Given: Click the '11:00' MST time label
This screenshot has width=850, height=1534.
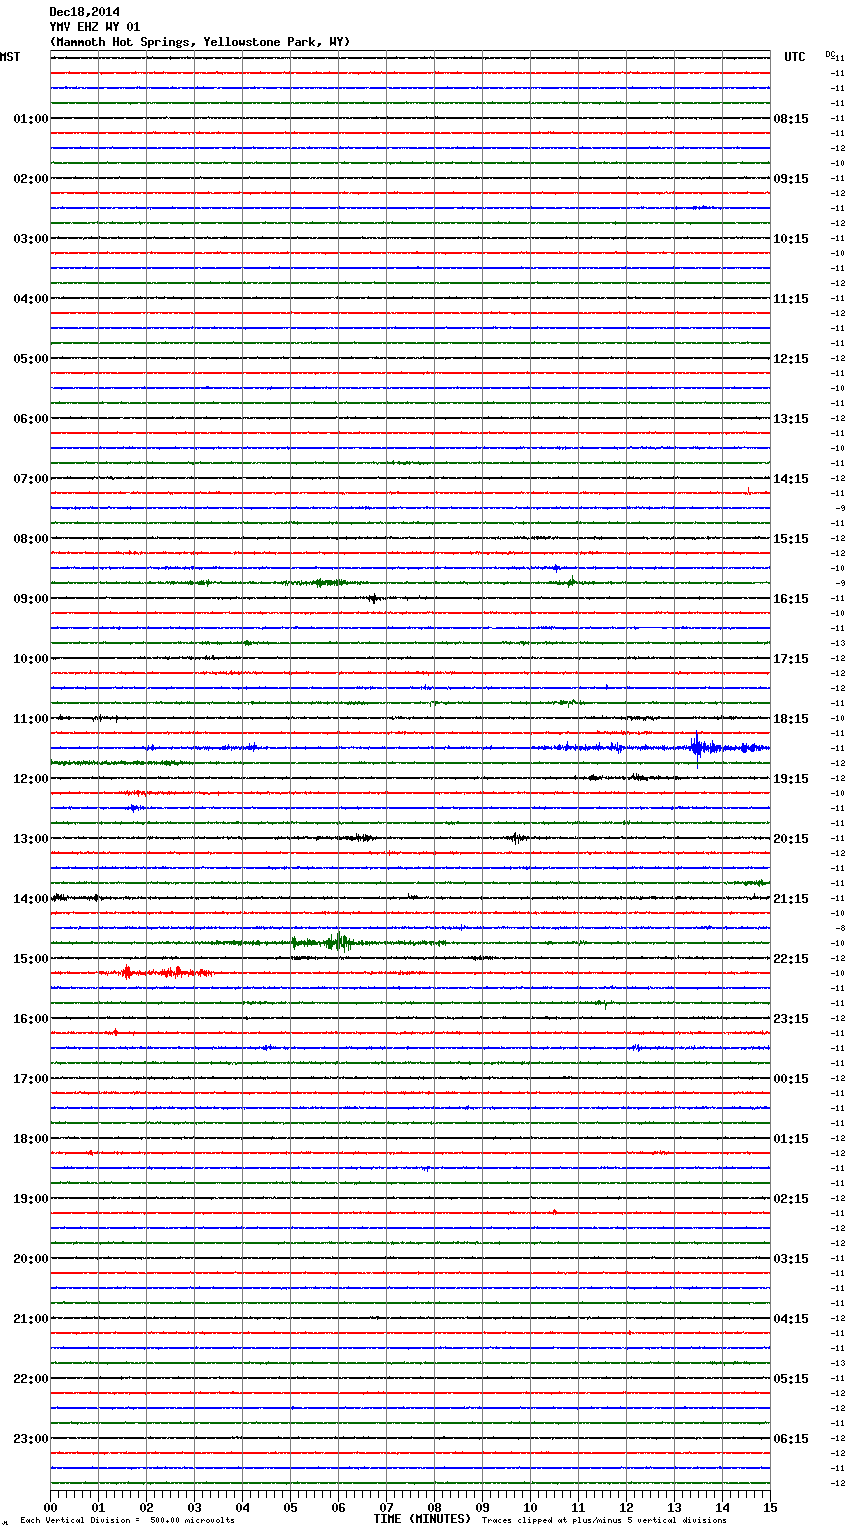Looking at the screenshot, I should pos(30,719).
